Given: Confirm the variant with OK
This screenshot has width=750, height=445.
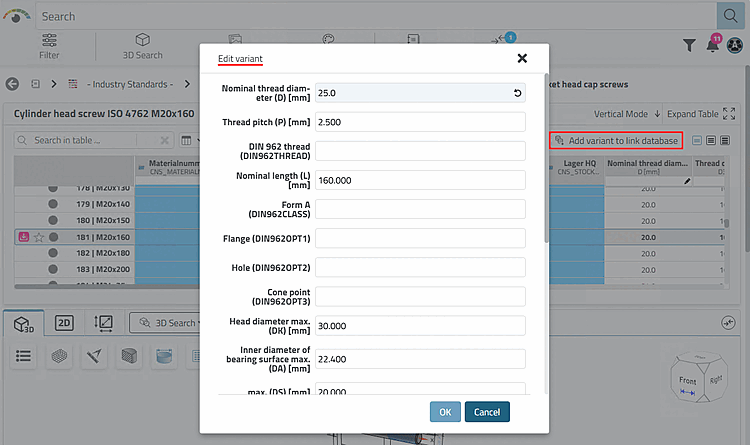Looking at the screenshot, I should (445, 412).
